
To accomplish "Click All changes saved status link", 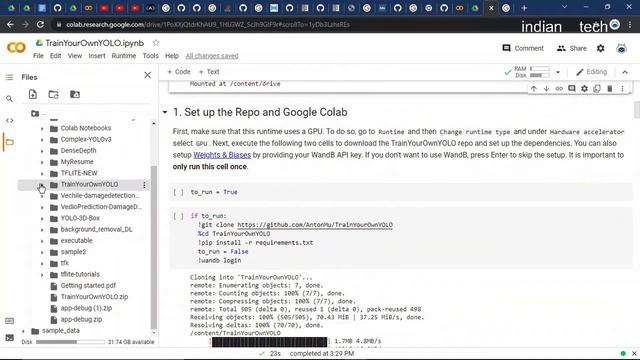I will coord(212,56).
